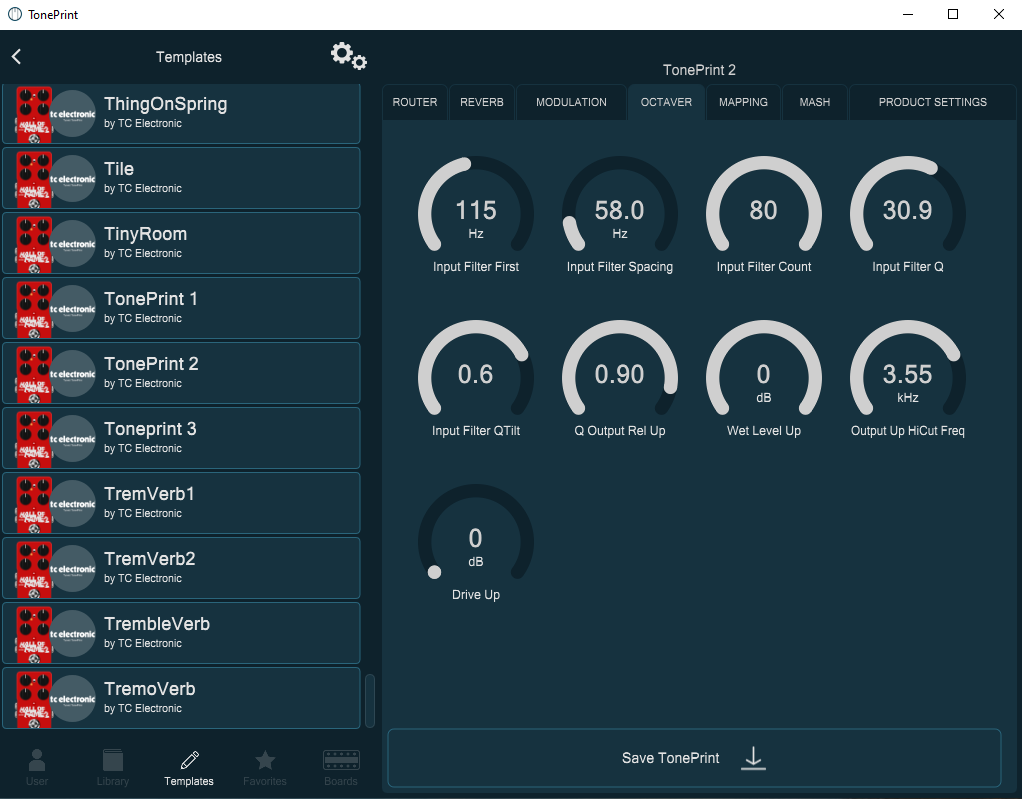
Task: Close the TonePrint window
Action: tap(999, 14)
